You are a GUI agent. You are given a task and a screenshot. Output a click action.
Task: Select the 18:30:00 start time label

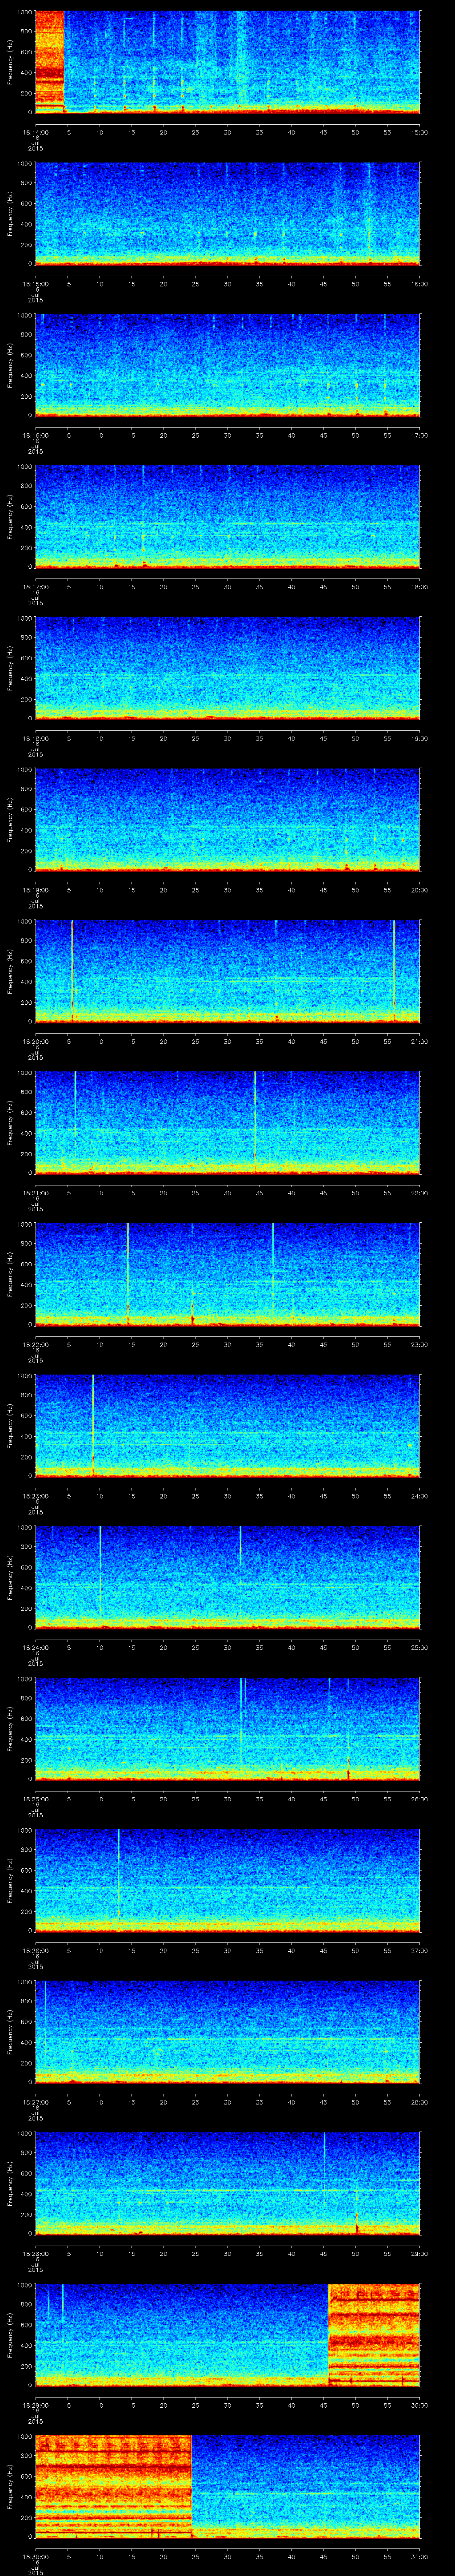click(35, 2556)
